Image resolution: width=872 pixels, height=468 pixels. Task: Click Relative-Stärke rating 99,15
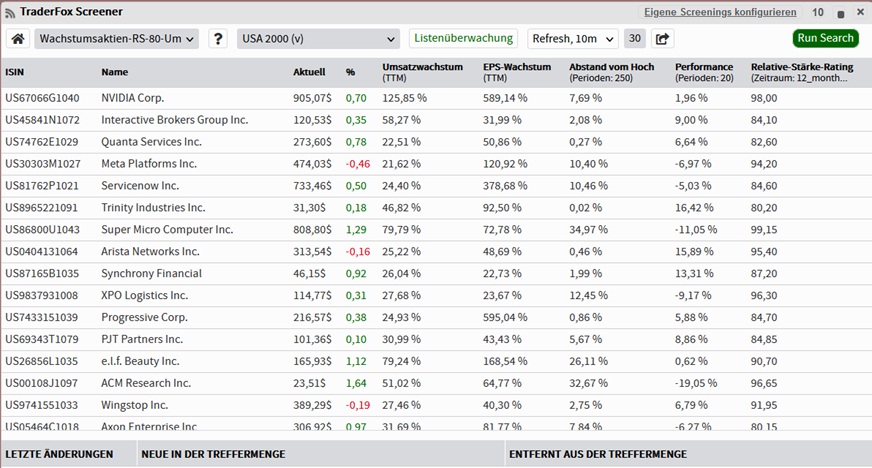pyautogui.click(x=764, y=230)
